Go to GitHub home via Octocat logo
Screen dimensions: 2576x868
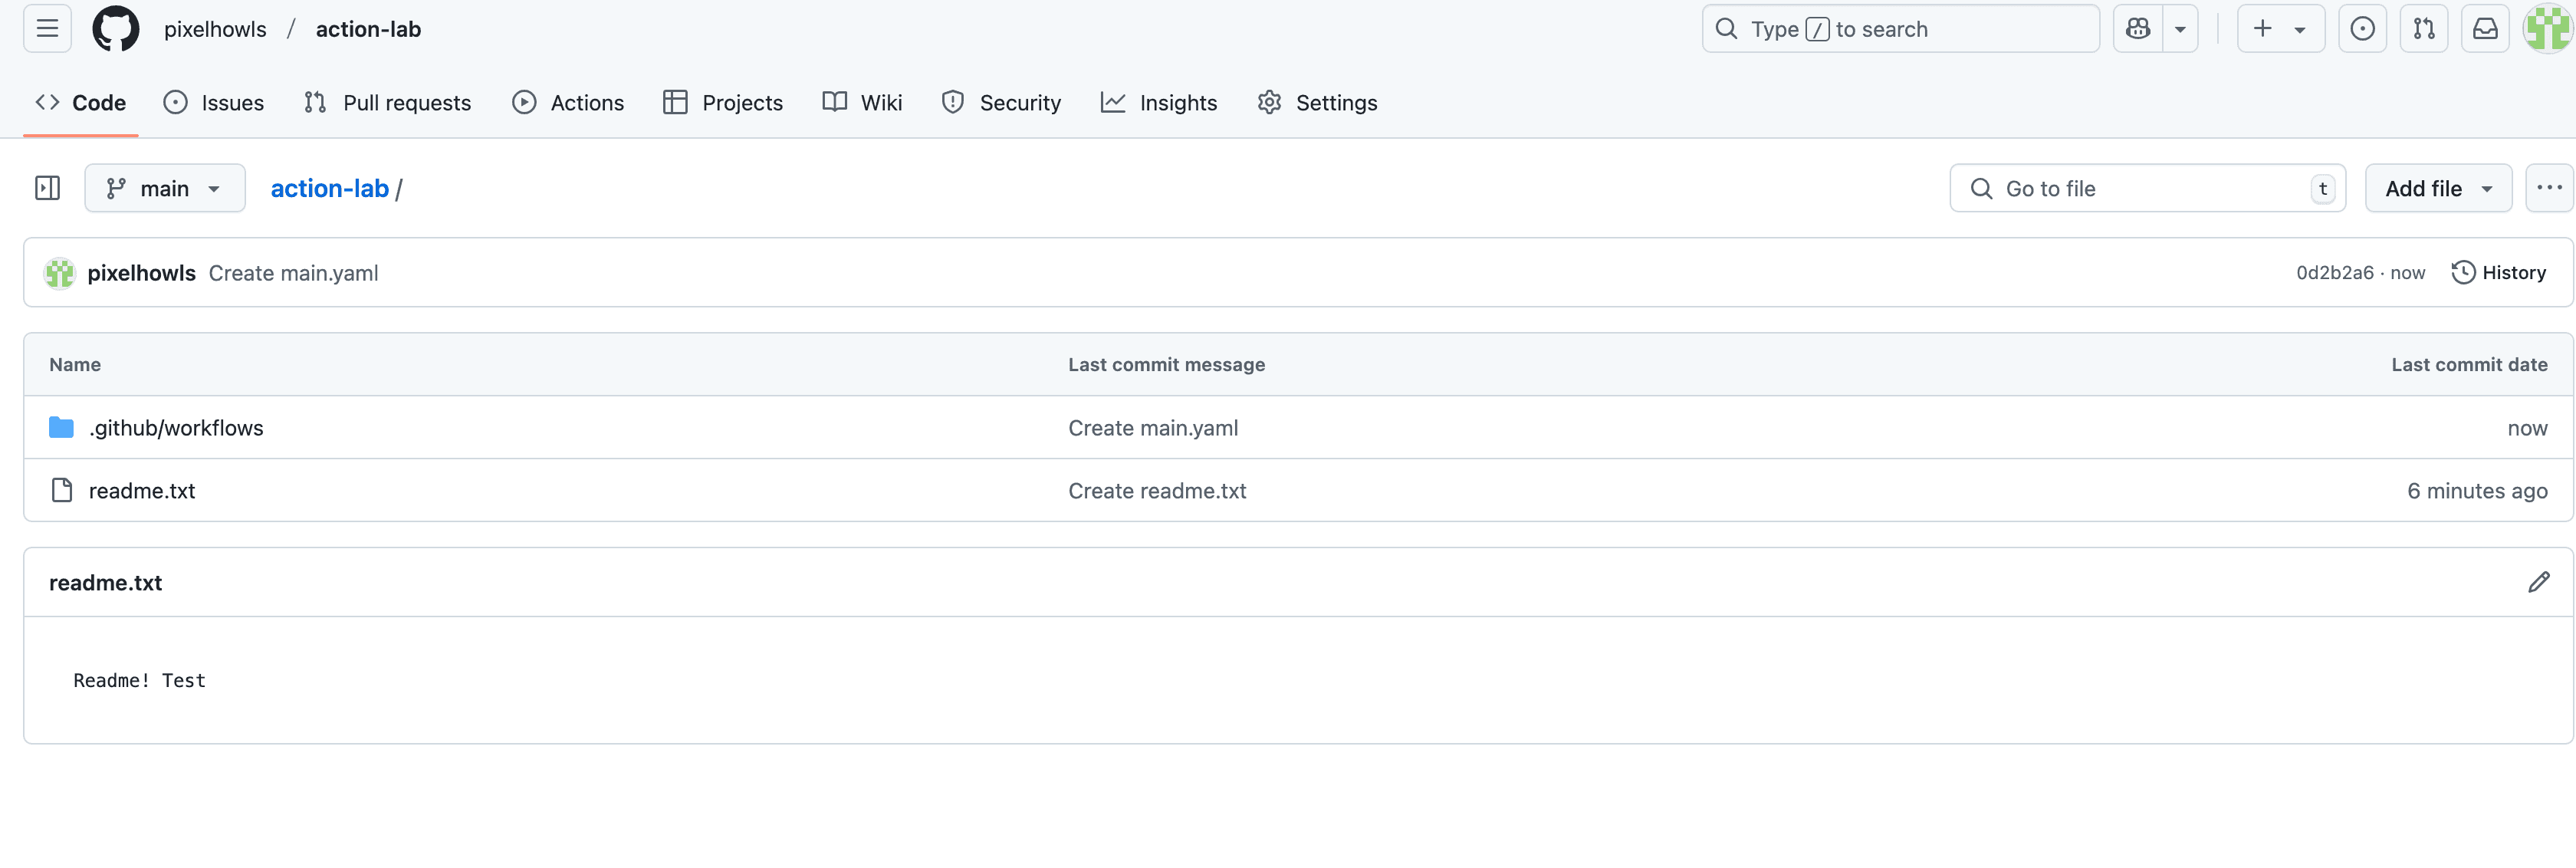116,29
